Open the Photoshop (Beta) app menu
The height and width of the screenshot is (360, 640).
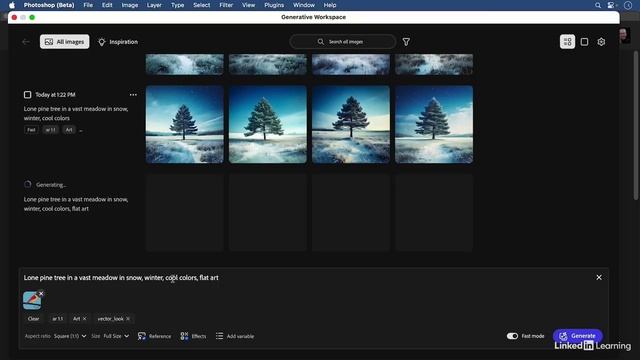pos(49,5)
